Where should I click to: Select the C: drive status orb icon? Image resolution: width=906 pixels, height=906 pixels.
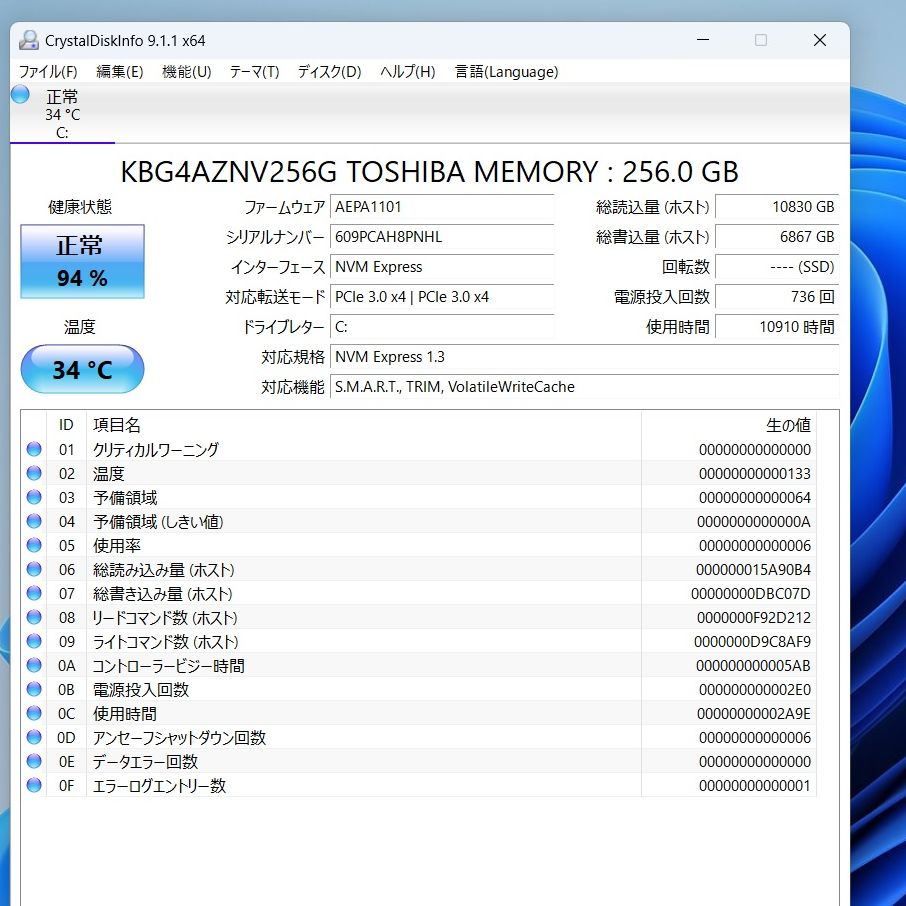click(x=20, y=94)
